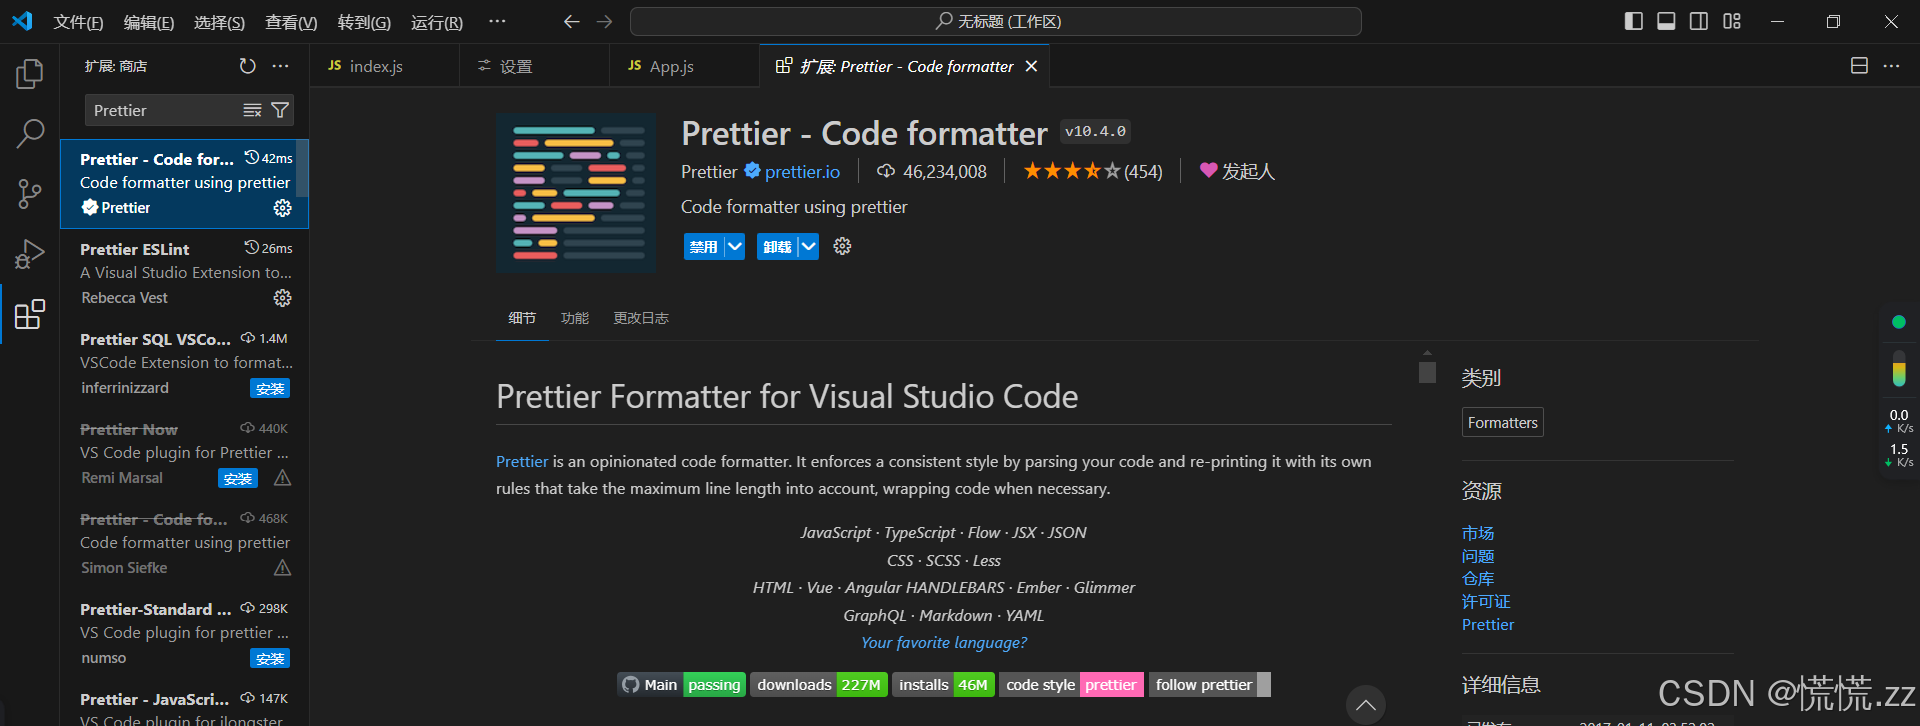The image size is (1920, 726).
Task: Close the Prettier extension tab
Action: click(x=1031, y=66)
